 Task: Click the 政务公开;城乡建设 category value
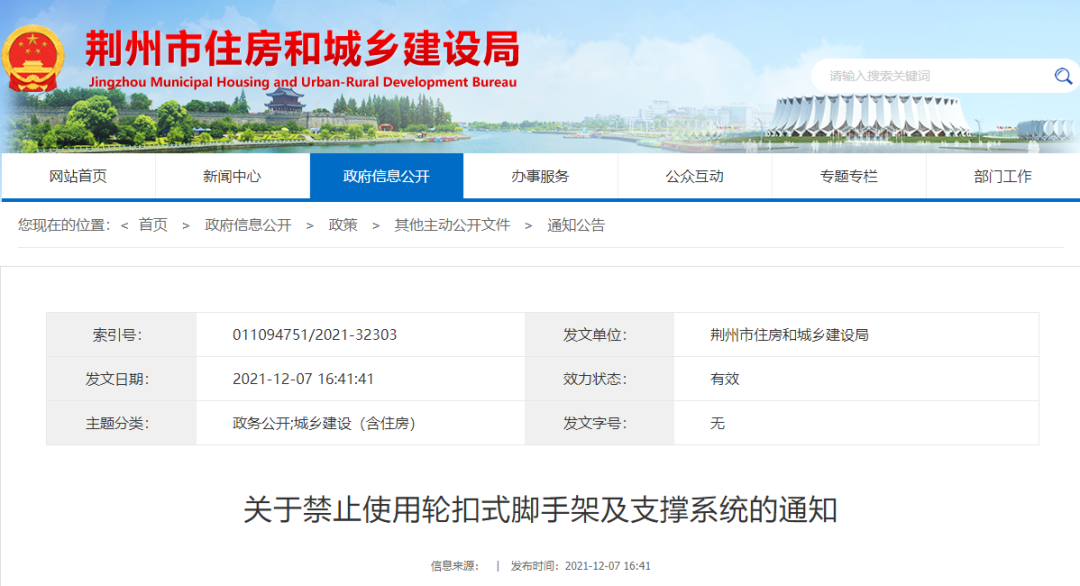pos(324,423)
